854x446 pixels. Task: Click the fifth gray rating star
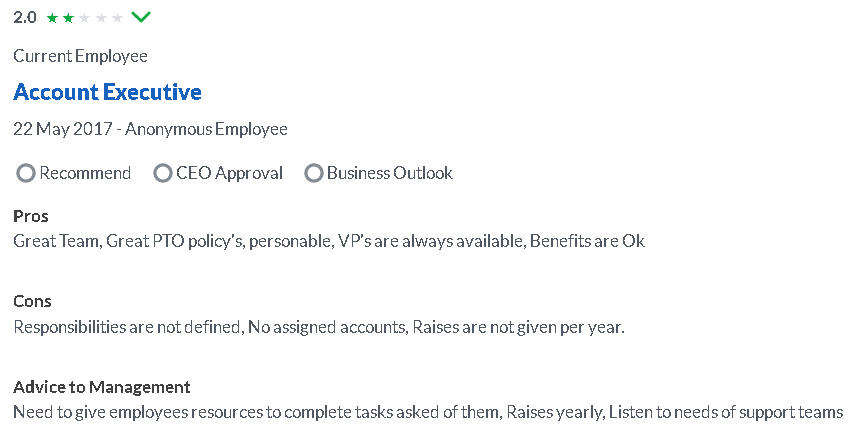click(117, 18)
